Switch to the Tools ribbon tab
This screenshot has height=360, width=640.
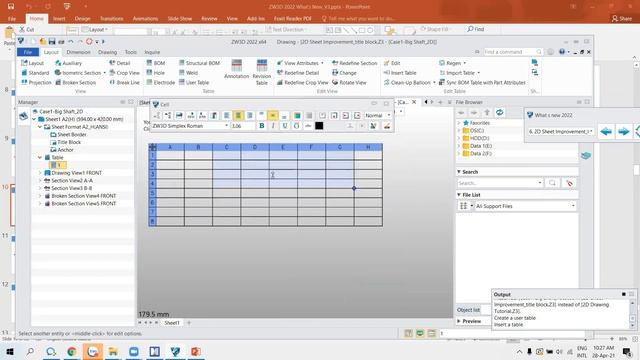coord(131,52)
